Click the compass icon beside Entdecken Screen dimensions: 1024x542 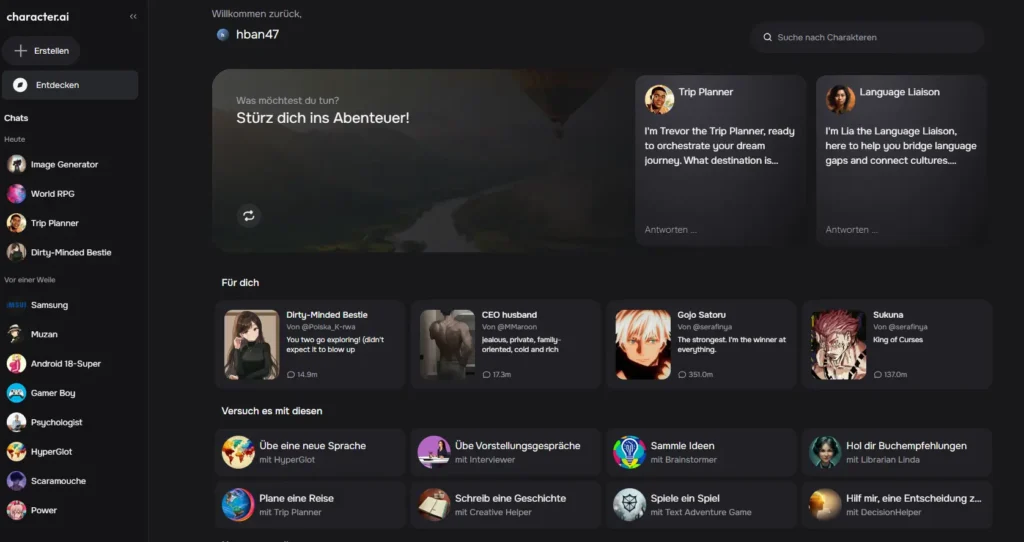click(20, 85)
